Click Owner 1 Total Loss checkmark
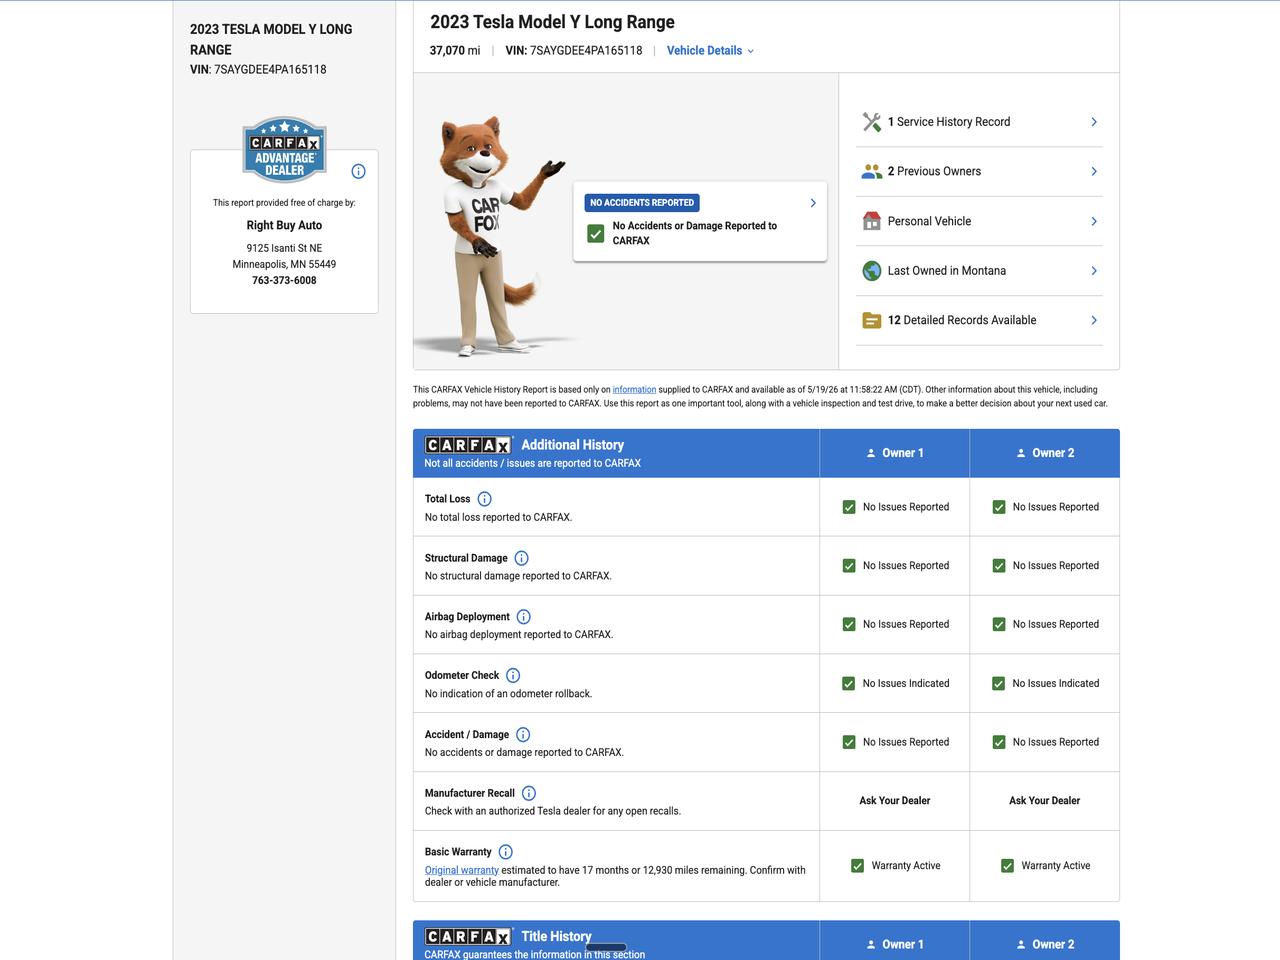 point(849,507)
